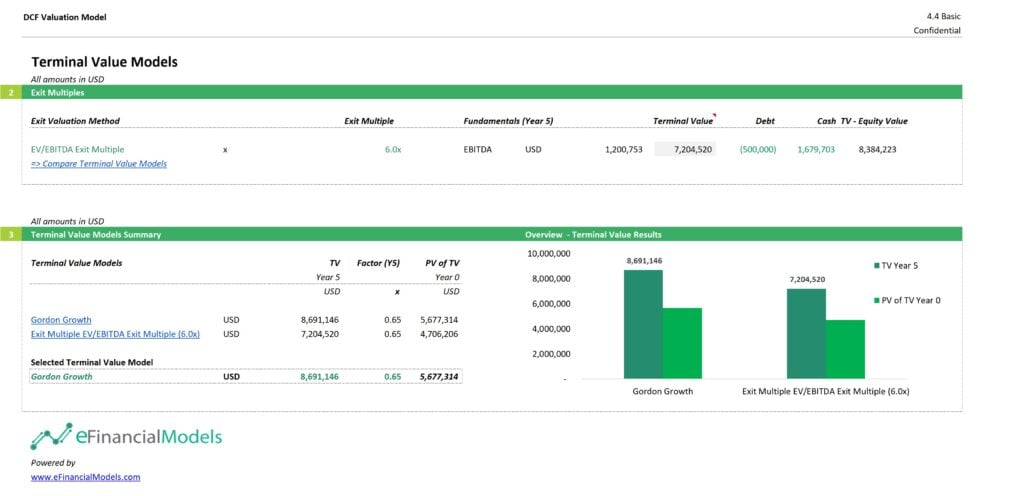Click the Gordon Growth chart axis label
This screenshot has width=1024, height=496.
click(663, 392)
